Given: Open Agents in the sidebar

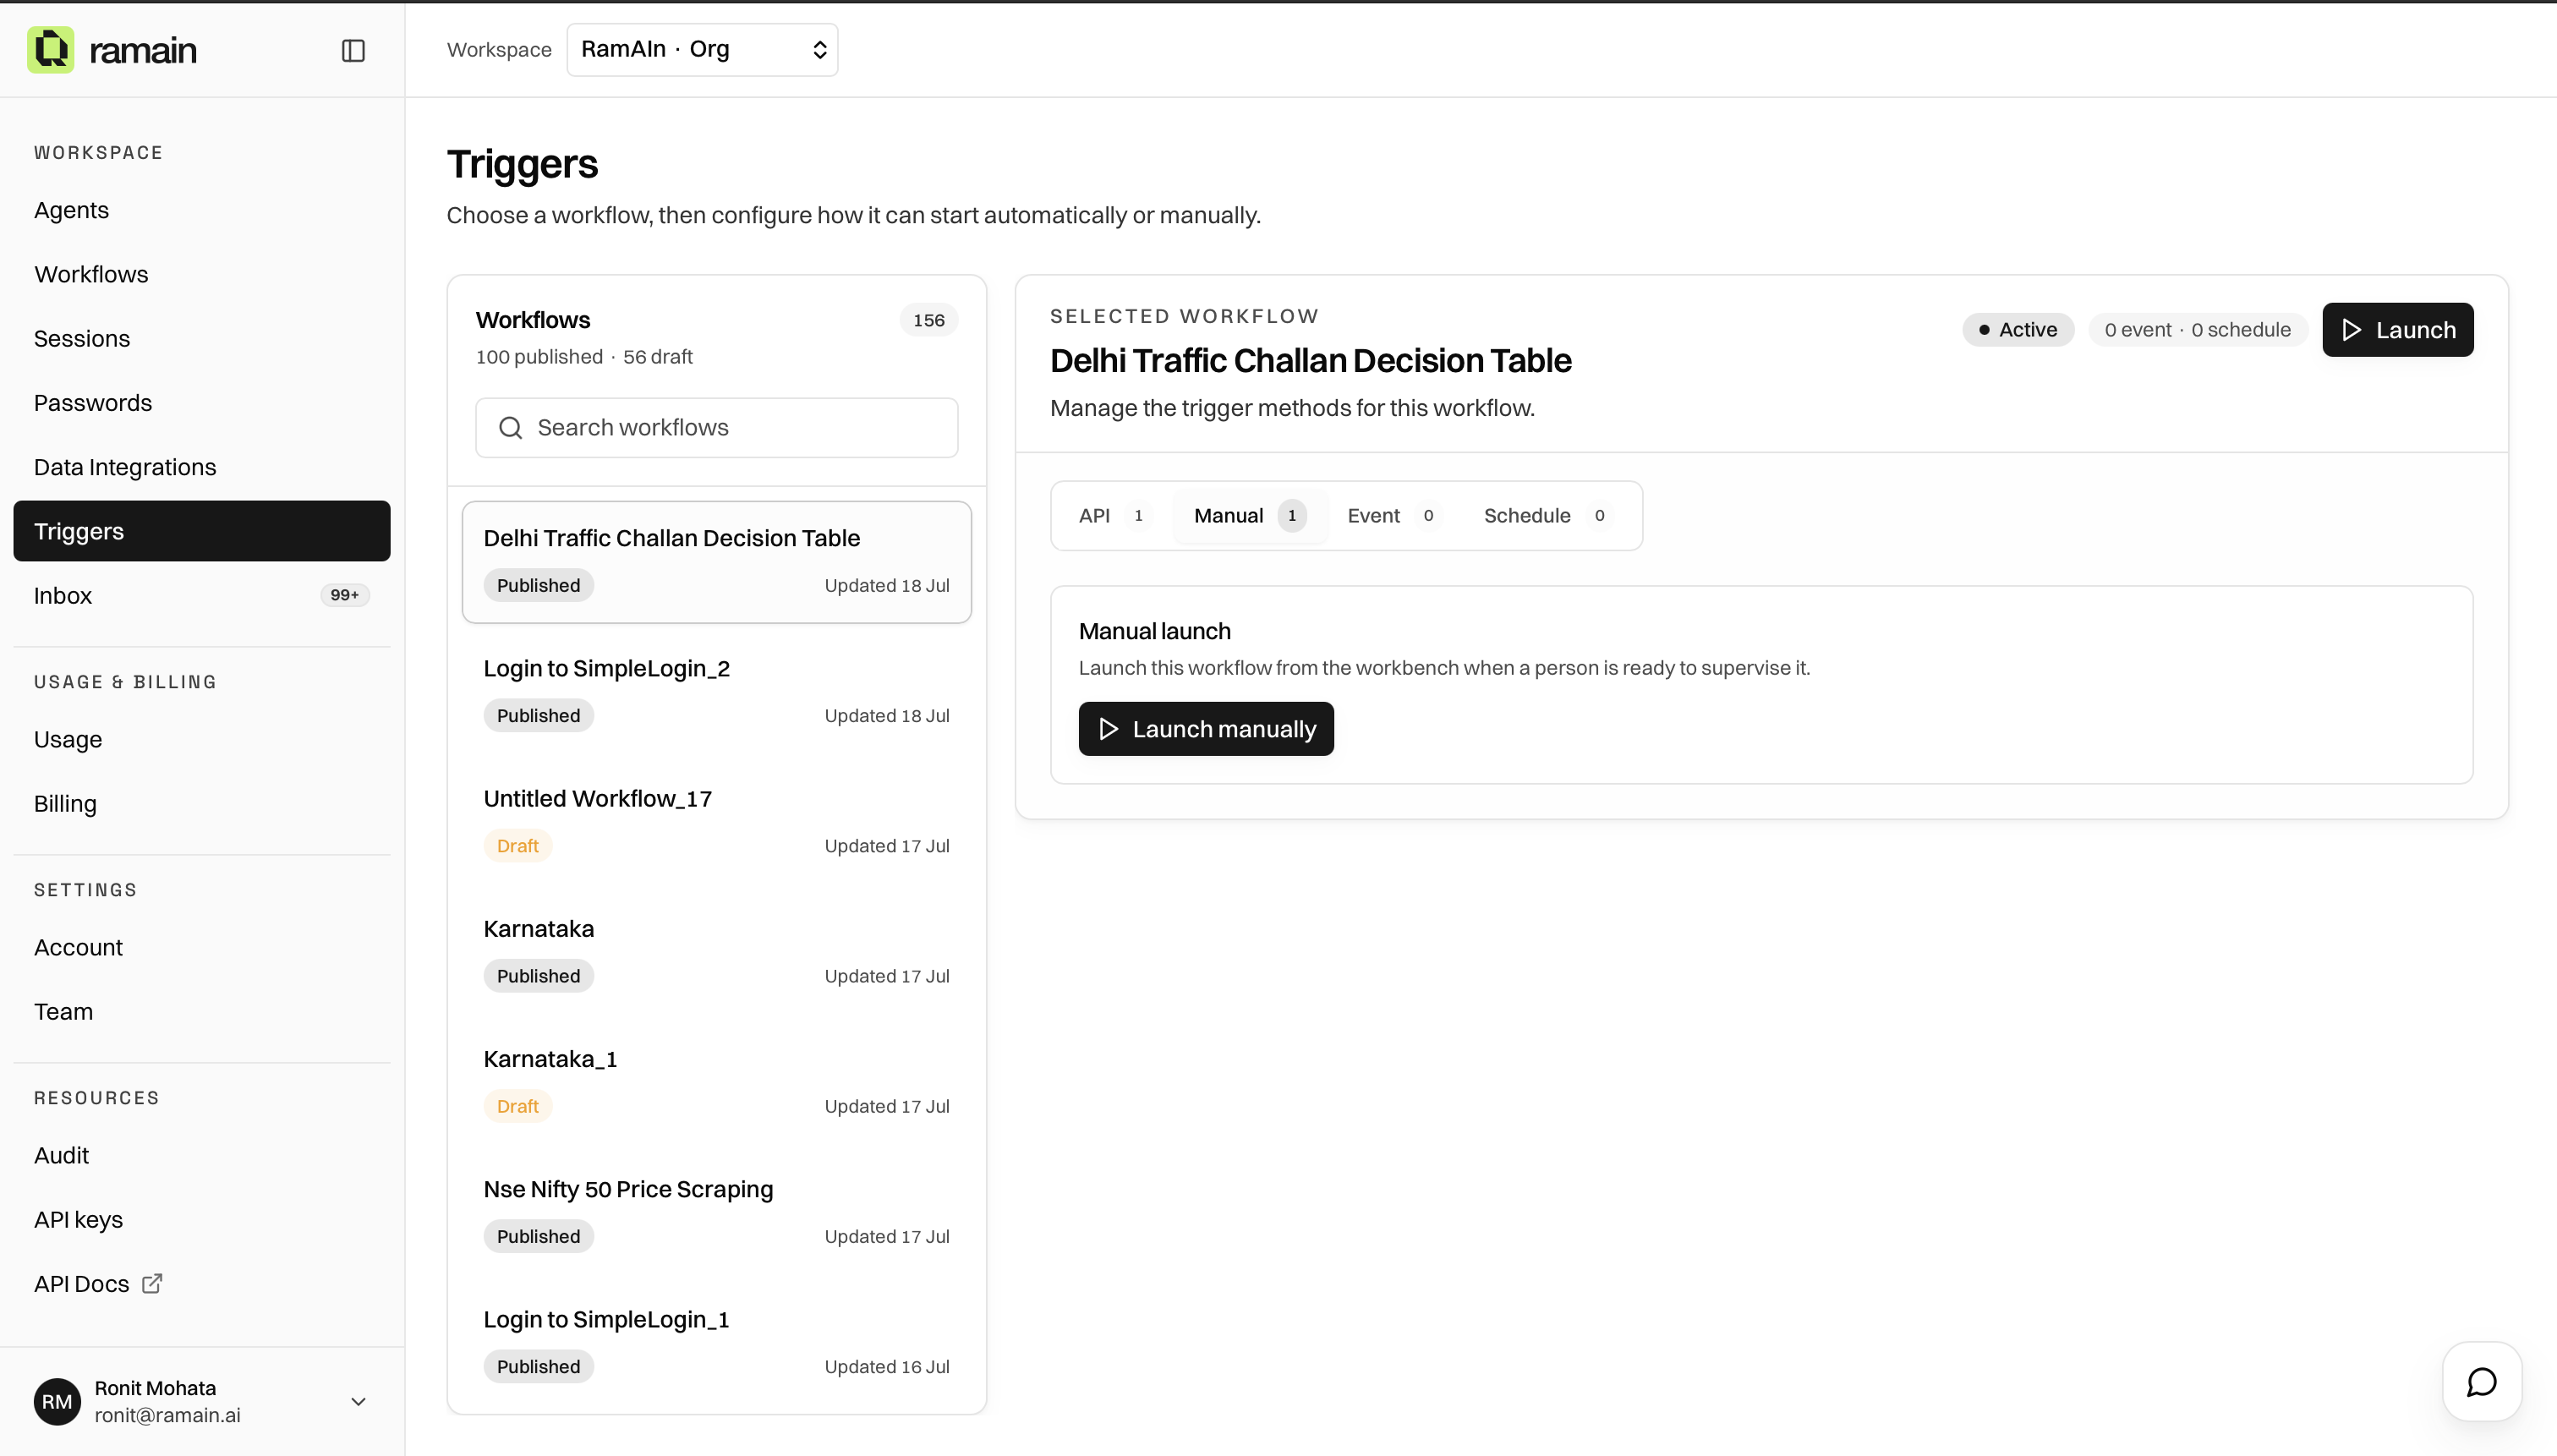Looking at the screenshot, I should [201, 210].
